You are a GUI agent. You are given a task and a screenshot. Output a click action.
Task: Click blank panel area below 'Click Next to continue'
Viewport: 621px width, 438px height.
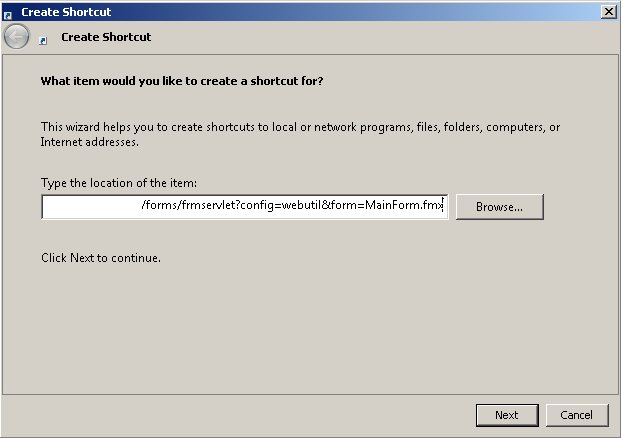click(300, 330)
